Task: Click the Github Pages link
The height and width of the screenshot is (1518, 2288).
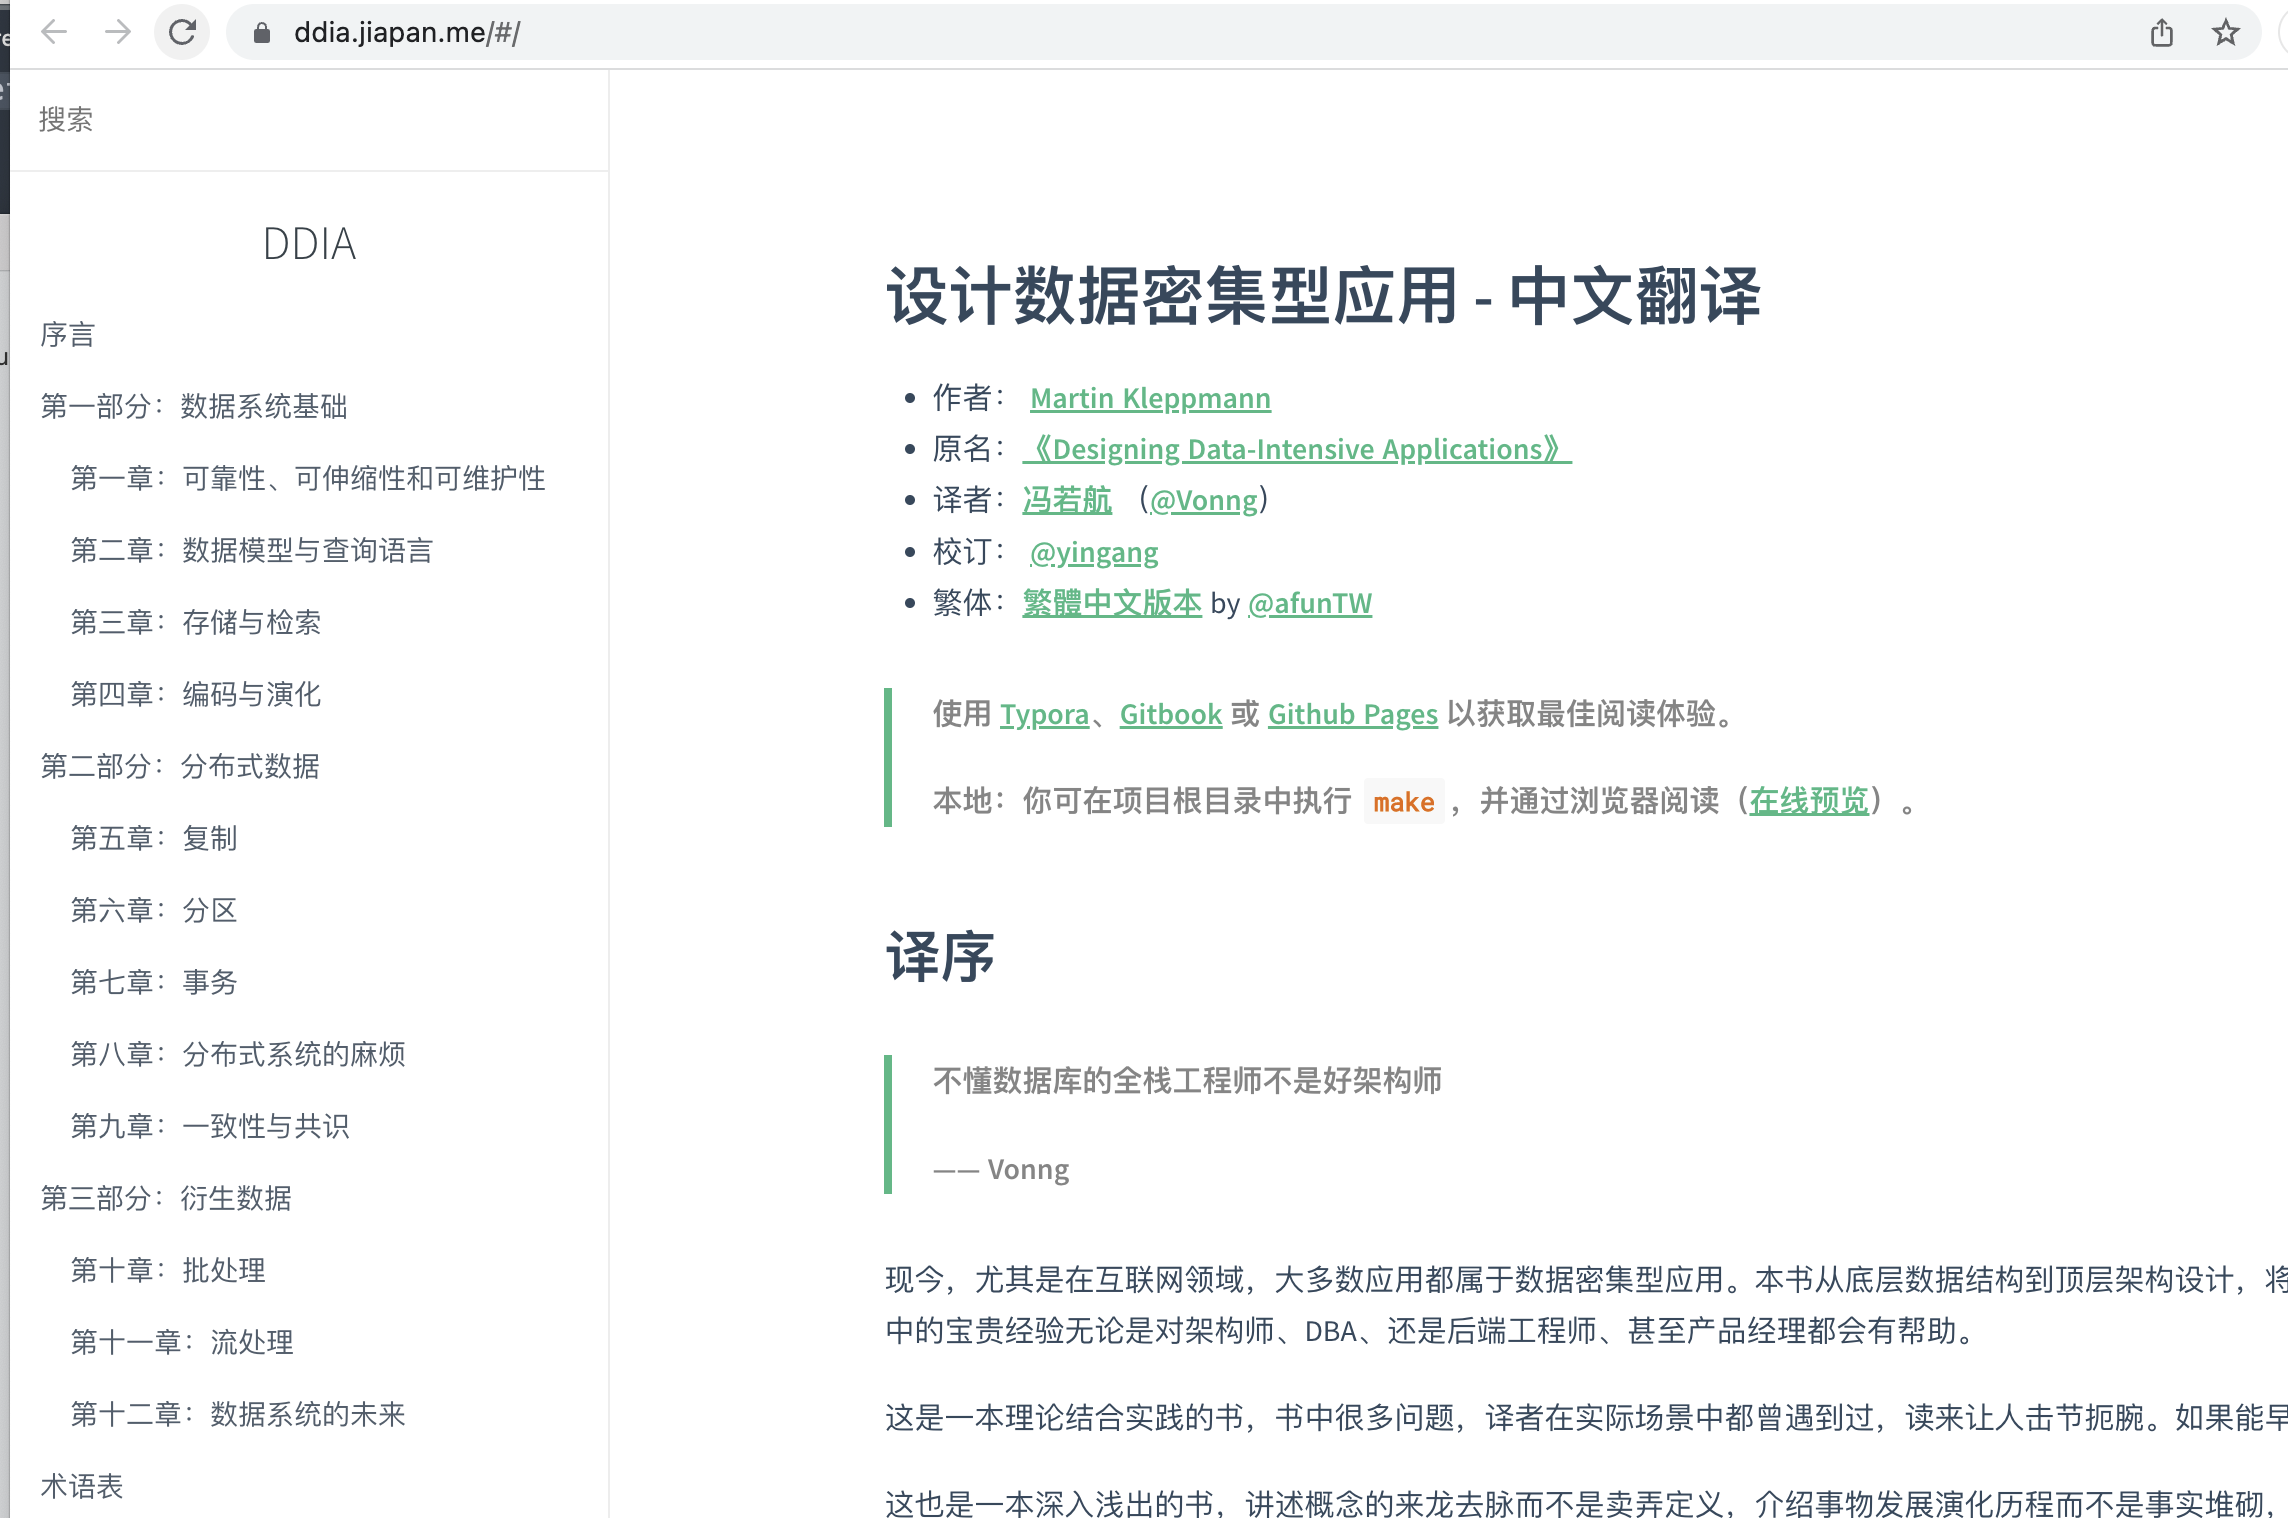Action: [1352, 715]
